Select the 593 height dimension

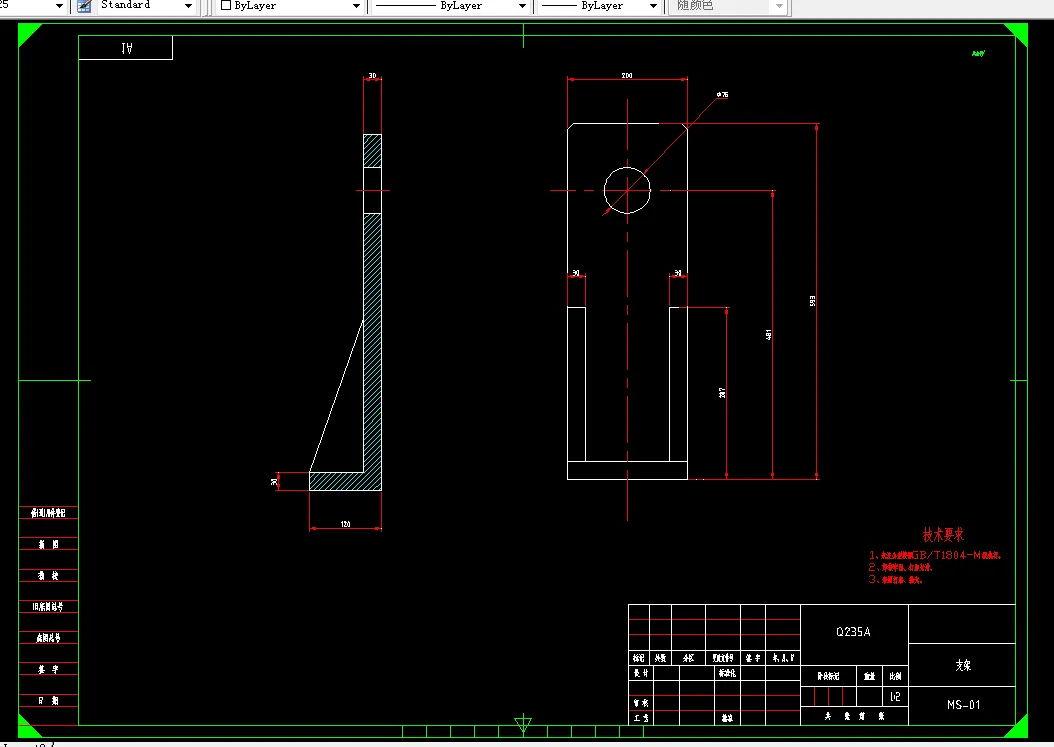pos(813,301)
